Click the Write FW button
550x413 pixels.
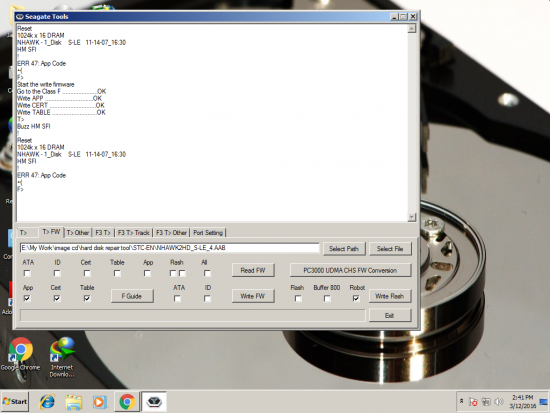click(253, 296)
